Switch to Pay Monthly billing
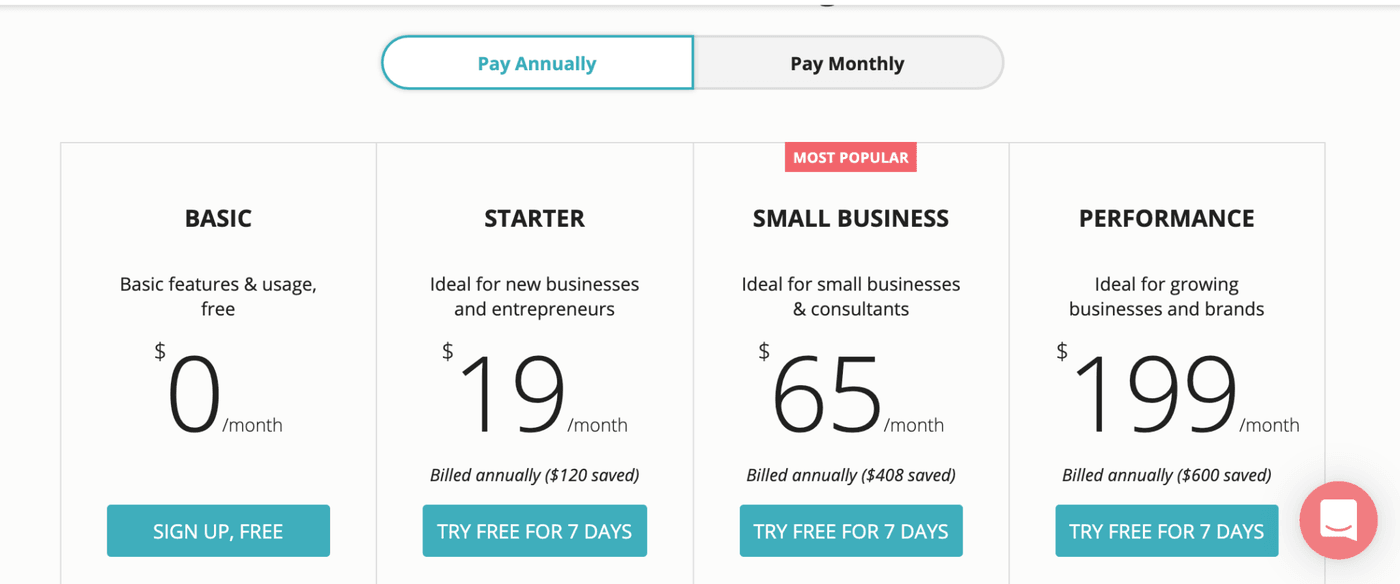Viewport: 1400px width, 584px height. [x=847, y=63]
